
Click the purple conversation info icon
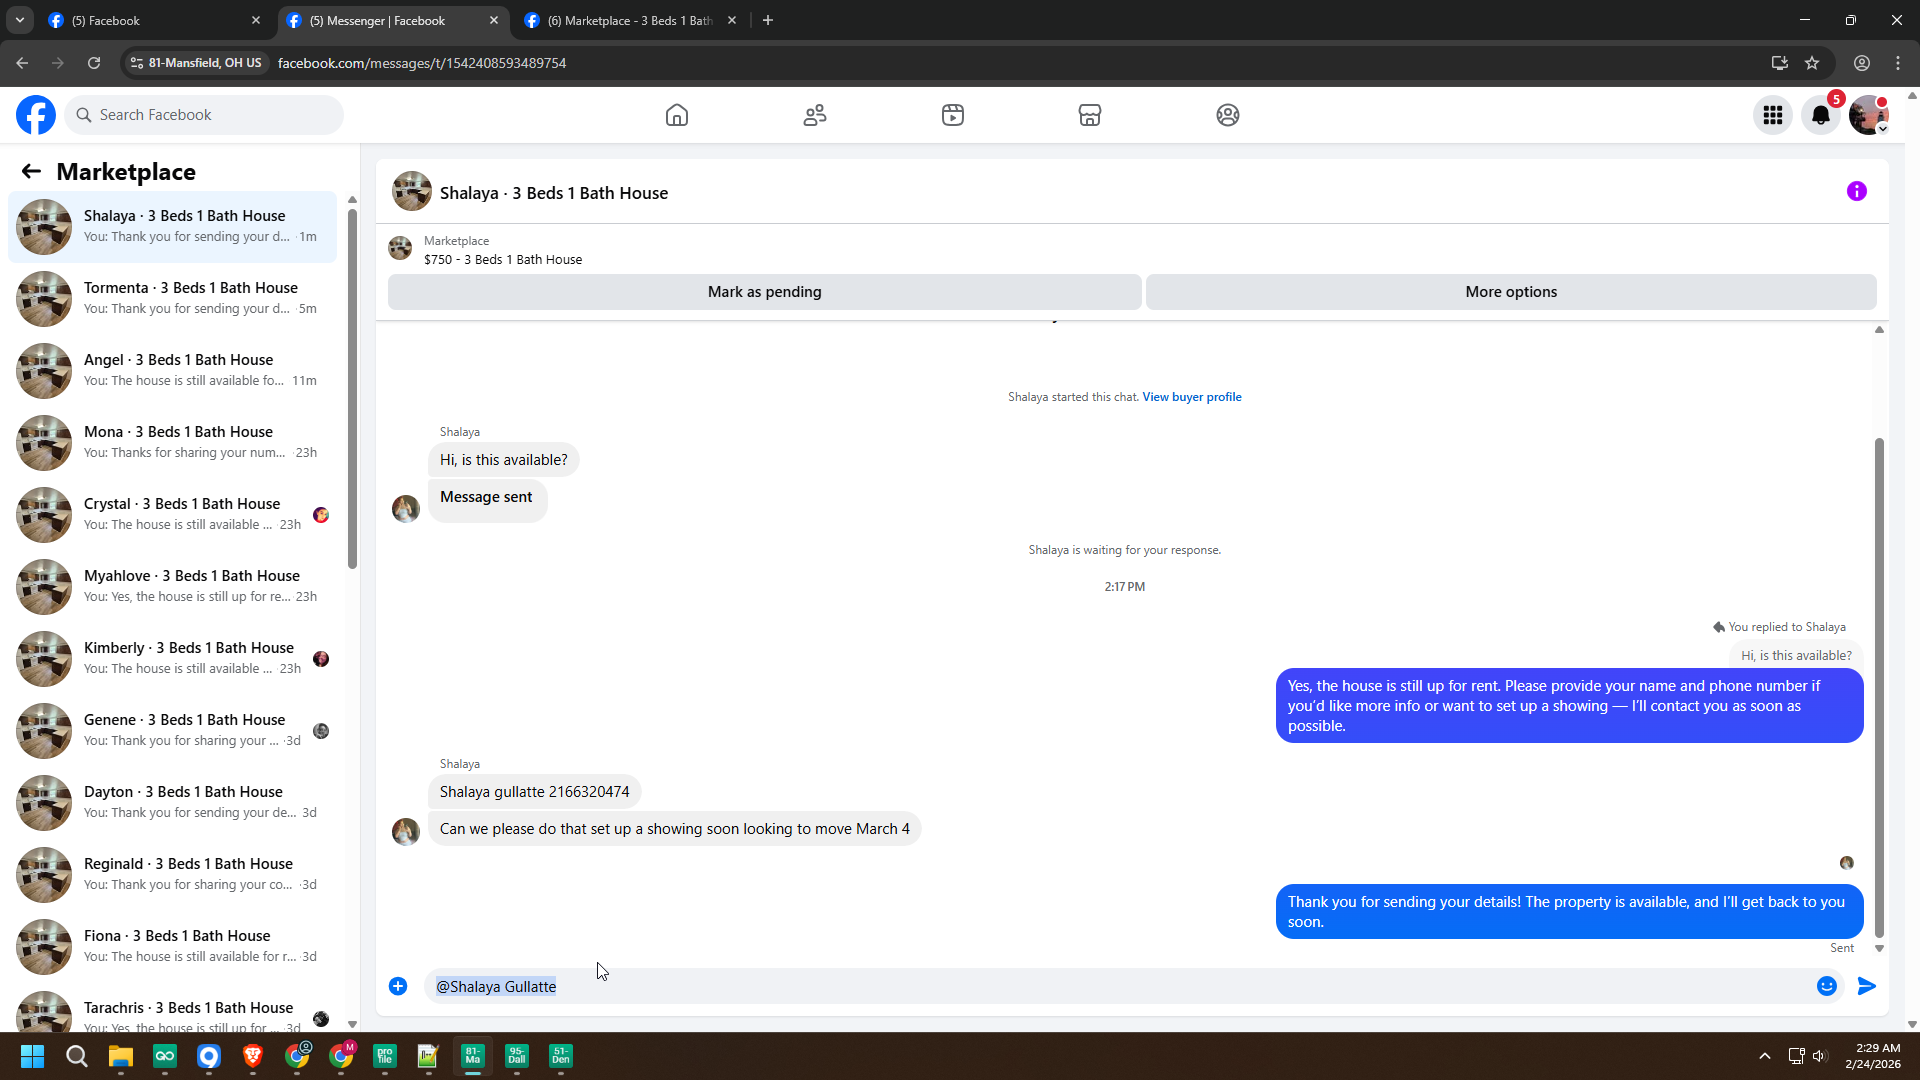click(x=1856, y=191)
